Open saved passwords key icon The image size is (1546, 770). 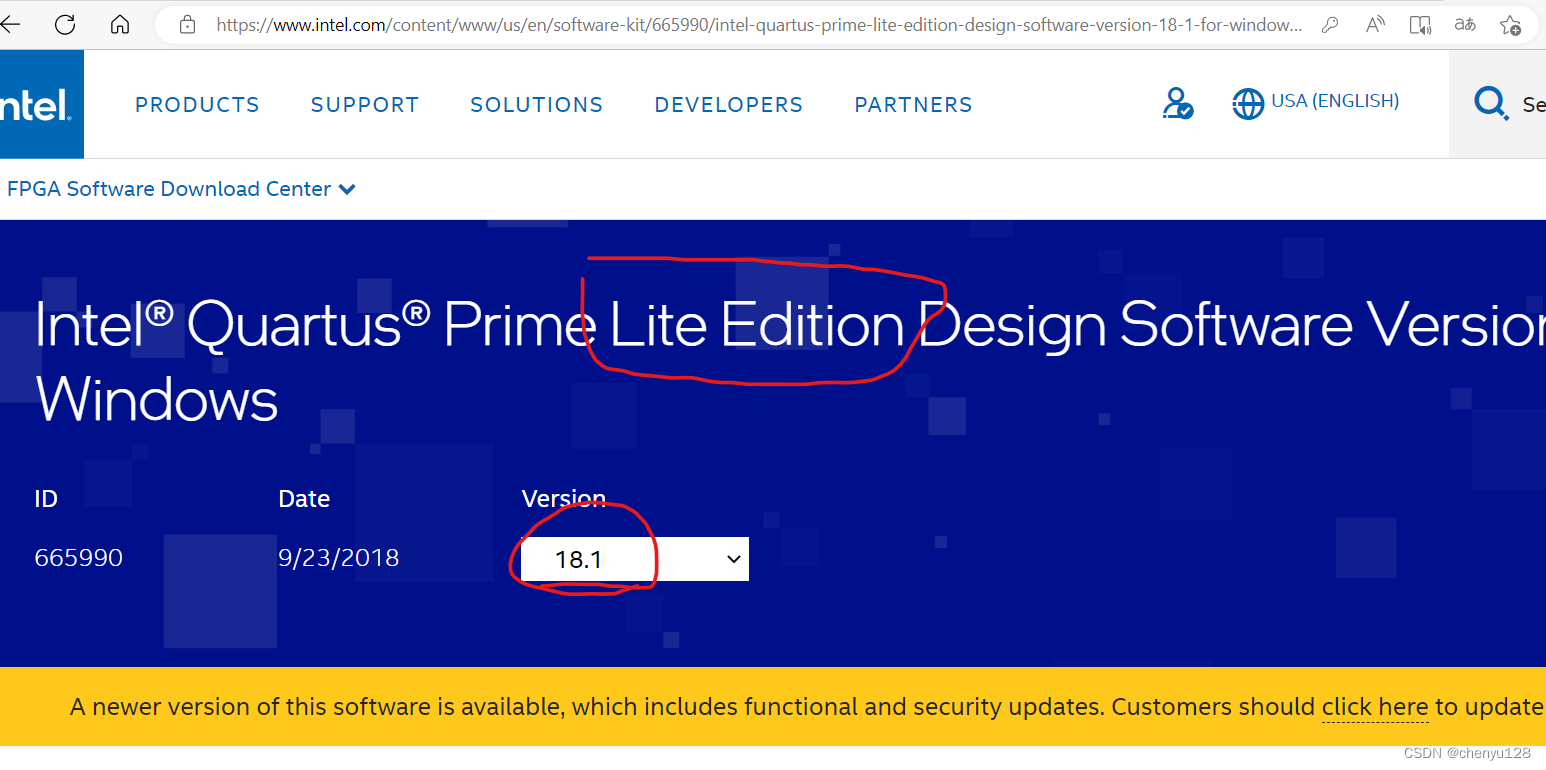1330,25
